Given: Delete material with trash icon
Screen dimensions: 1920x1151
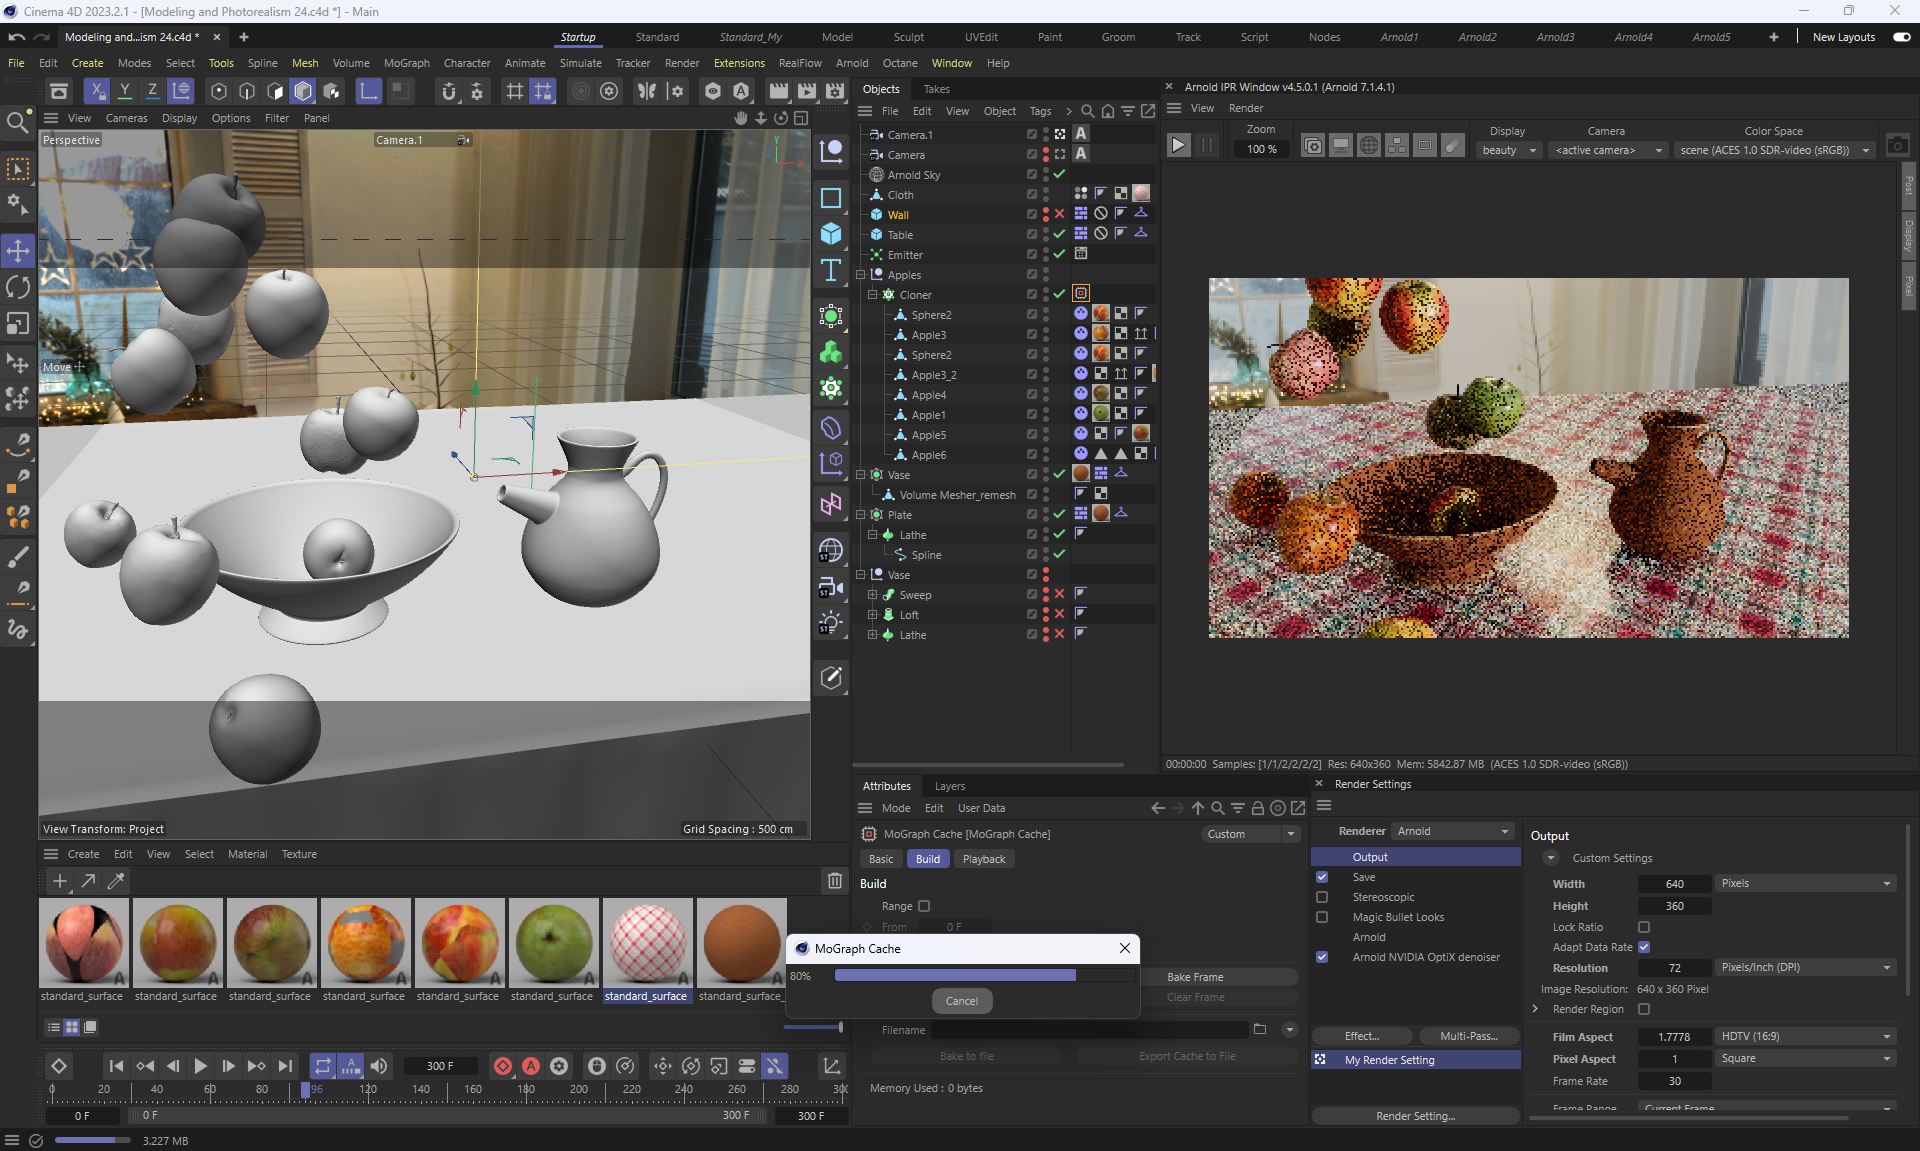Looking at the screenshot, I should (x=834, y=881).
